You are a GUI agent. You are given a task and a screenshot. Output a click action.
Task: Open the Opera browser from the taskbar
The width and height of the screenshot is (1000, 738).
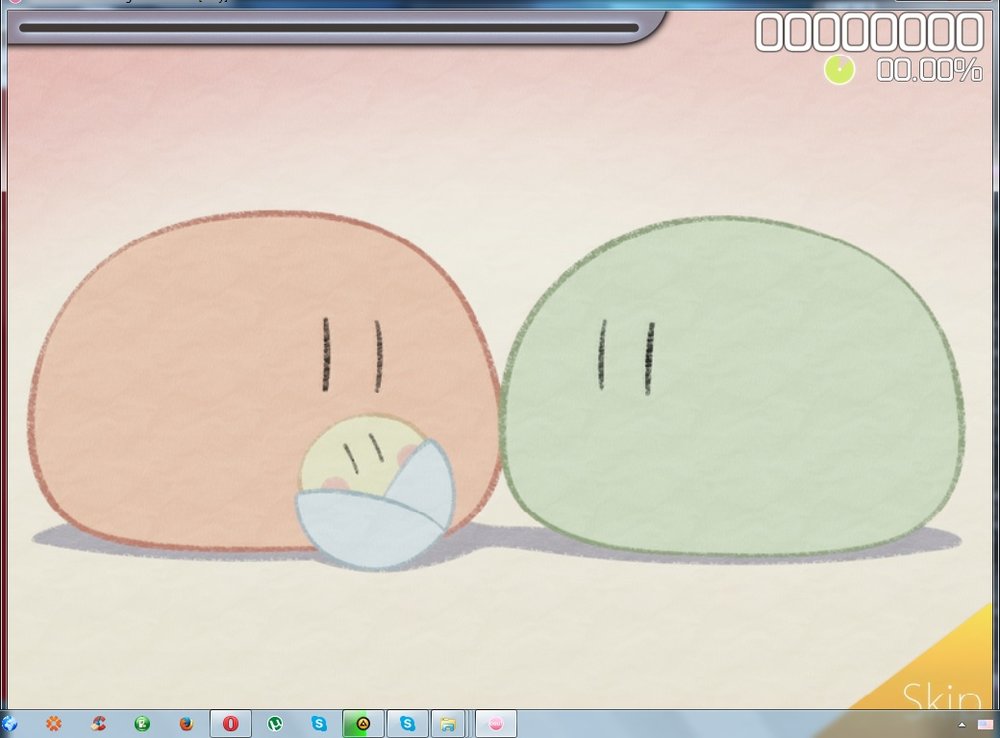(231, 723)
